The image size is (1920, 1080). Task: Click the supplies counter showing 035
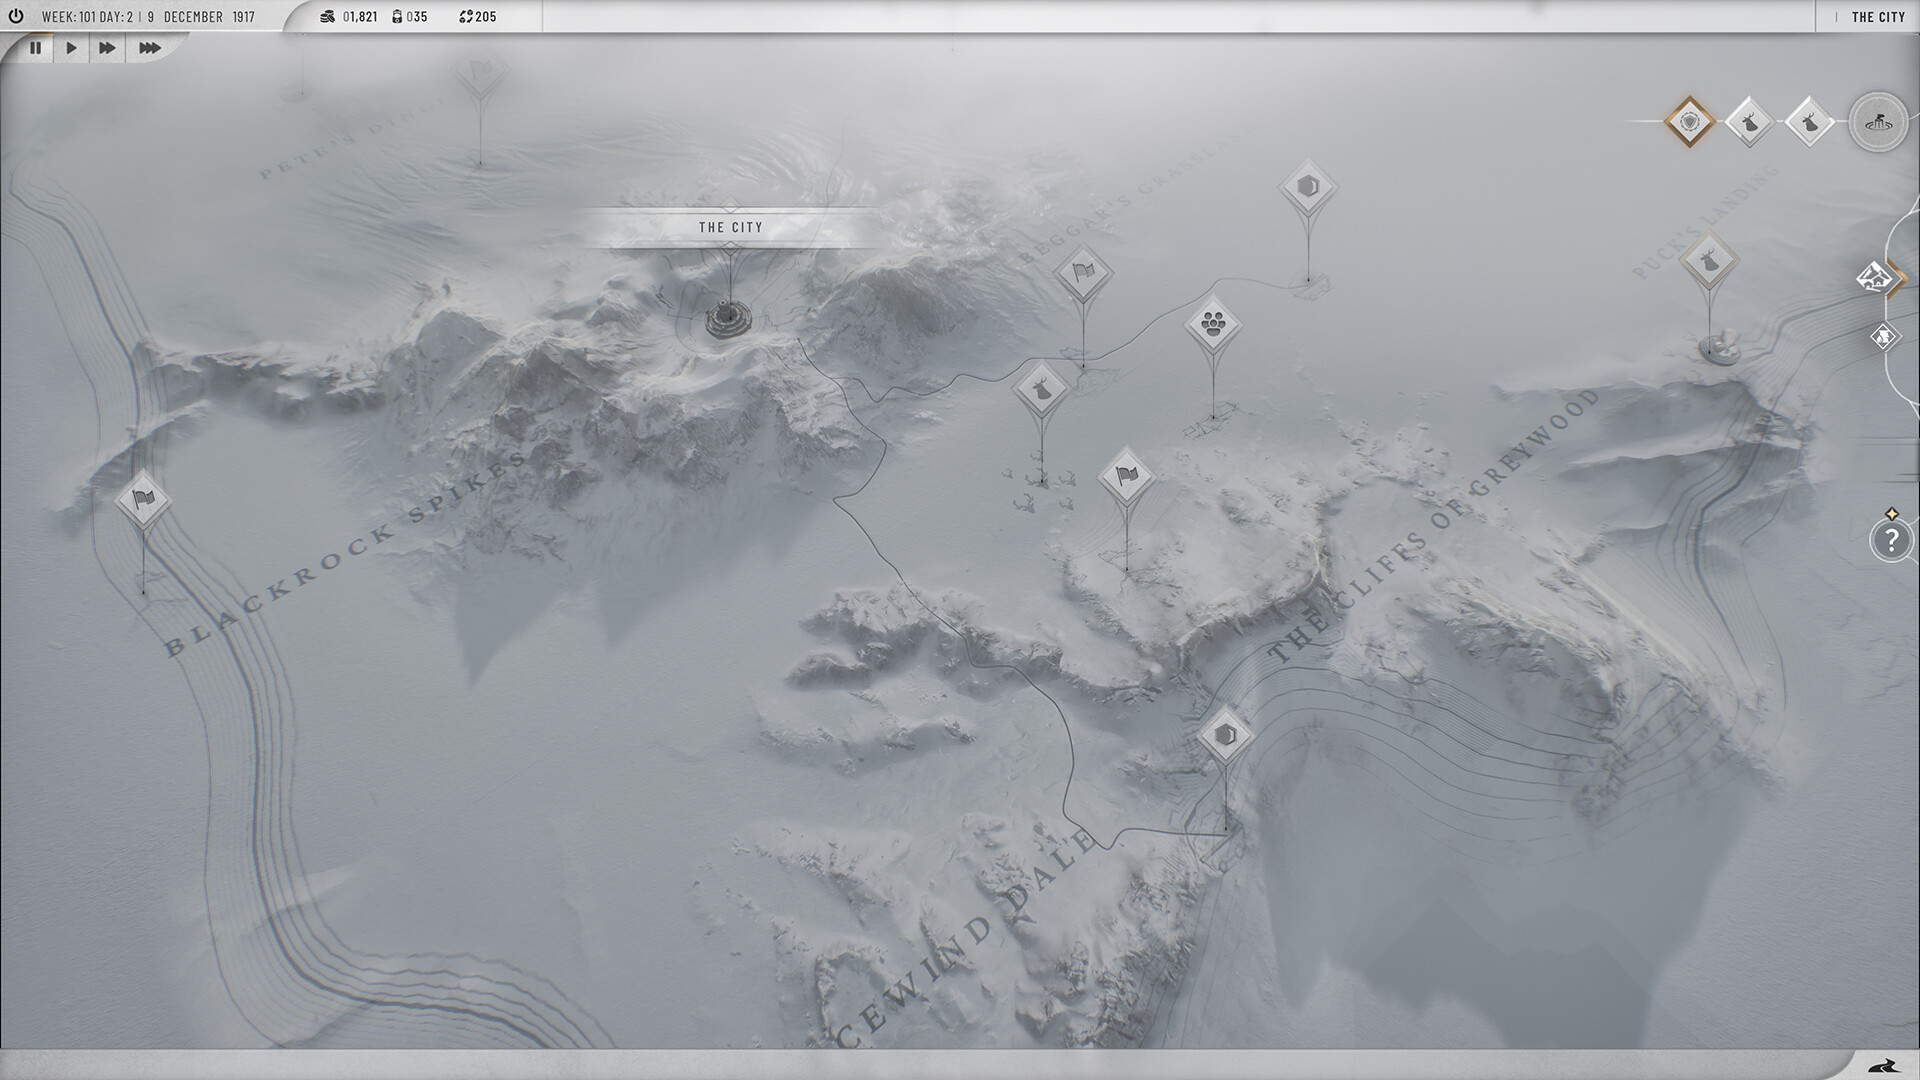[x=406, y=16]
